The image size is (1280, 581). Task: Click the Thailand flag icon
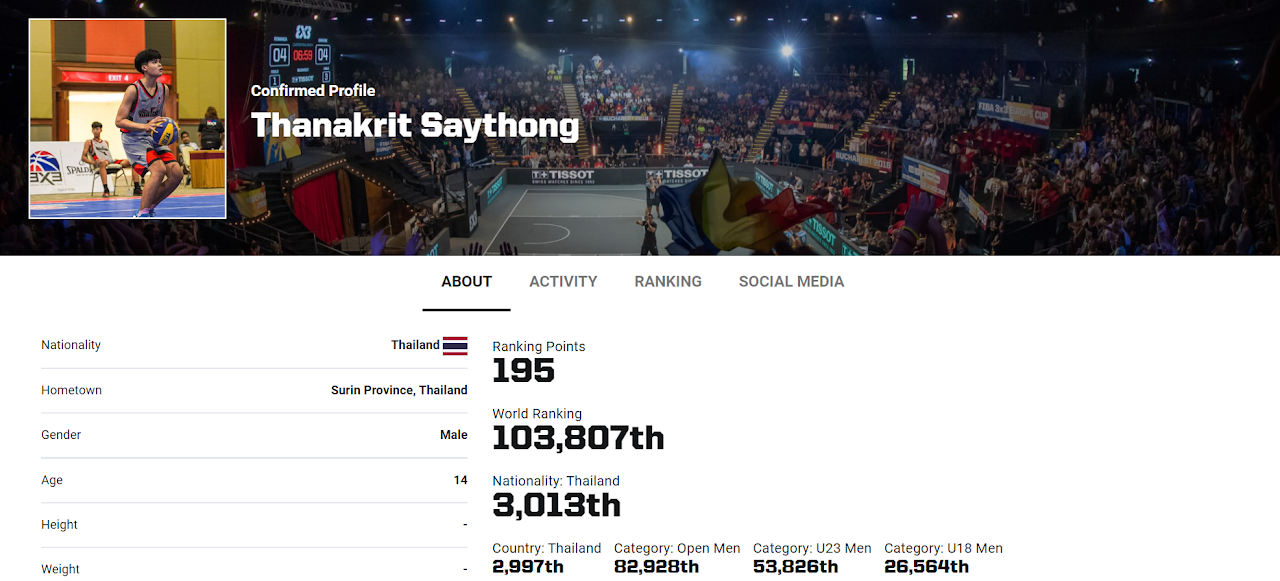click(455, 346)
